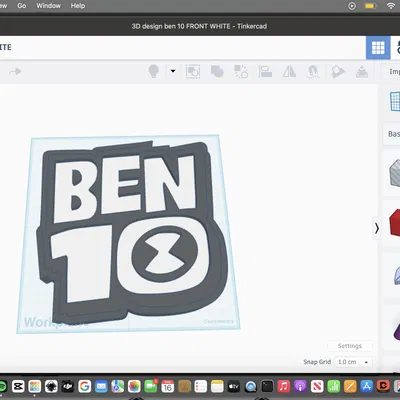The height and width of the screenshot is (400, 400).
Task: Open Pages from the dock
Action: pos(350,386)
